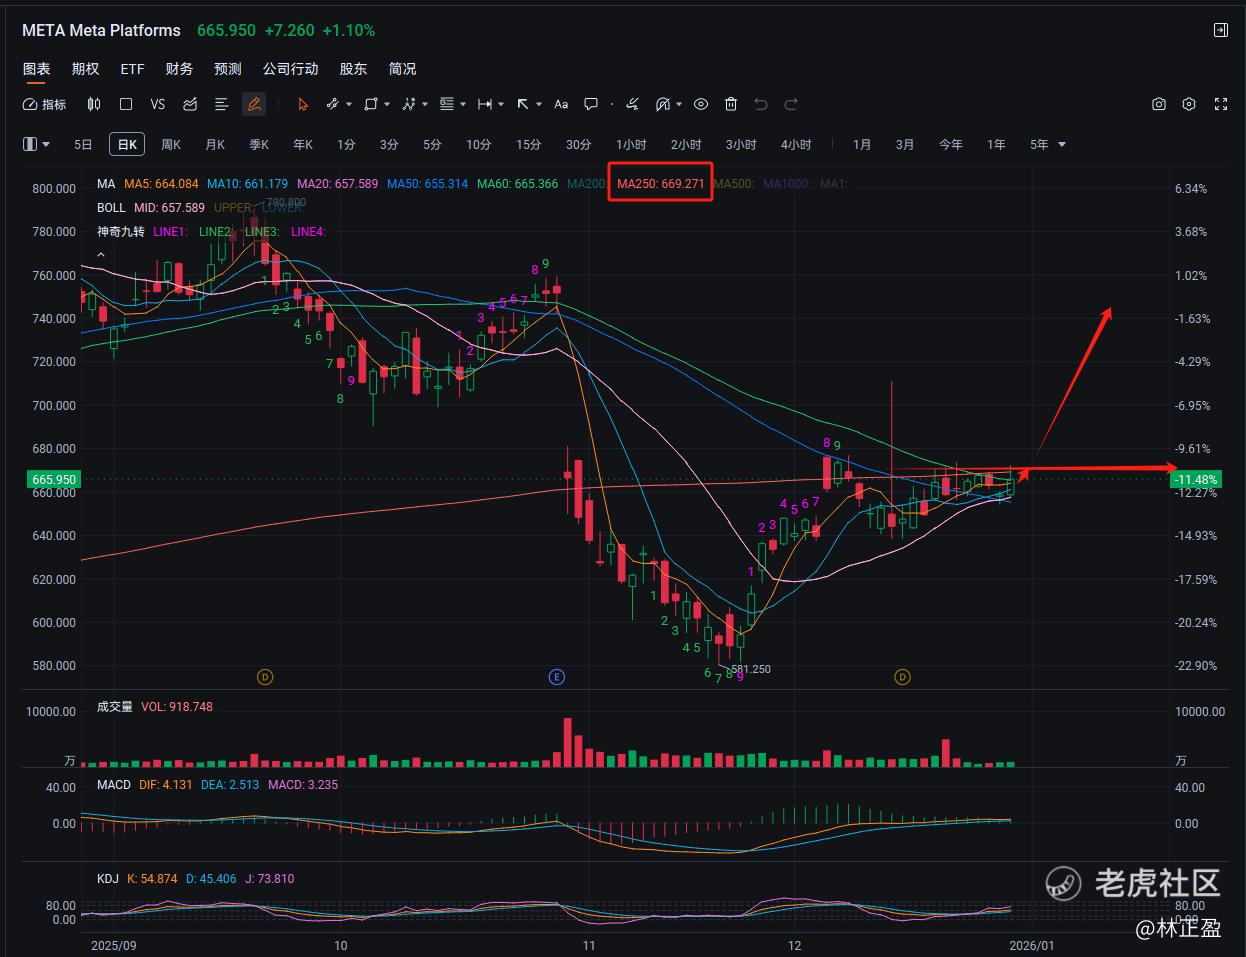Expand the arrow annotation dropdown arrow
The height and width of the screenshot is (957, 1246).
539,104
